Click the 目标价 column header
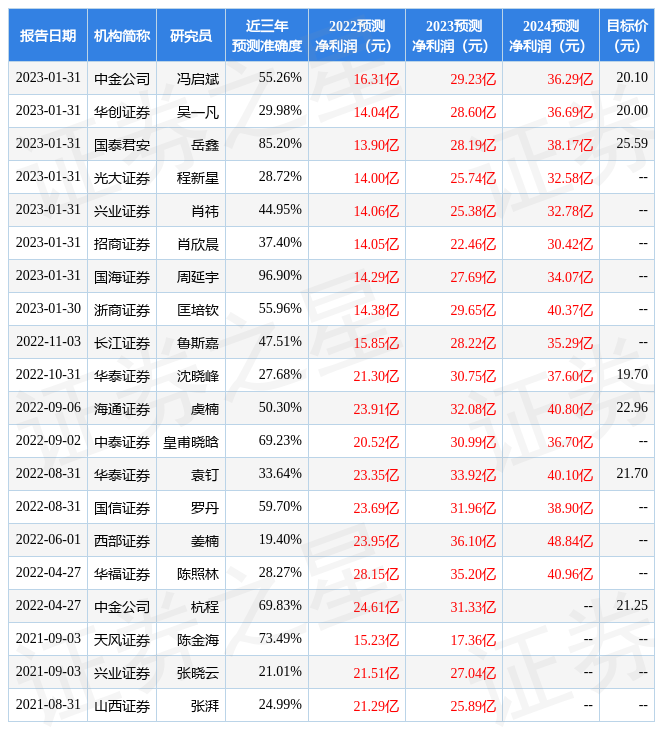655x730 pixels. pos(627,35)
